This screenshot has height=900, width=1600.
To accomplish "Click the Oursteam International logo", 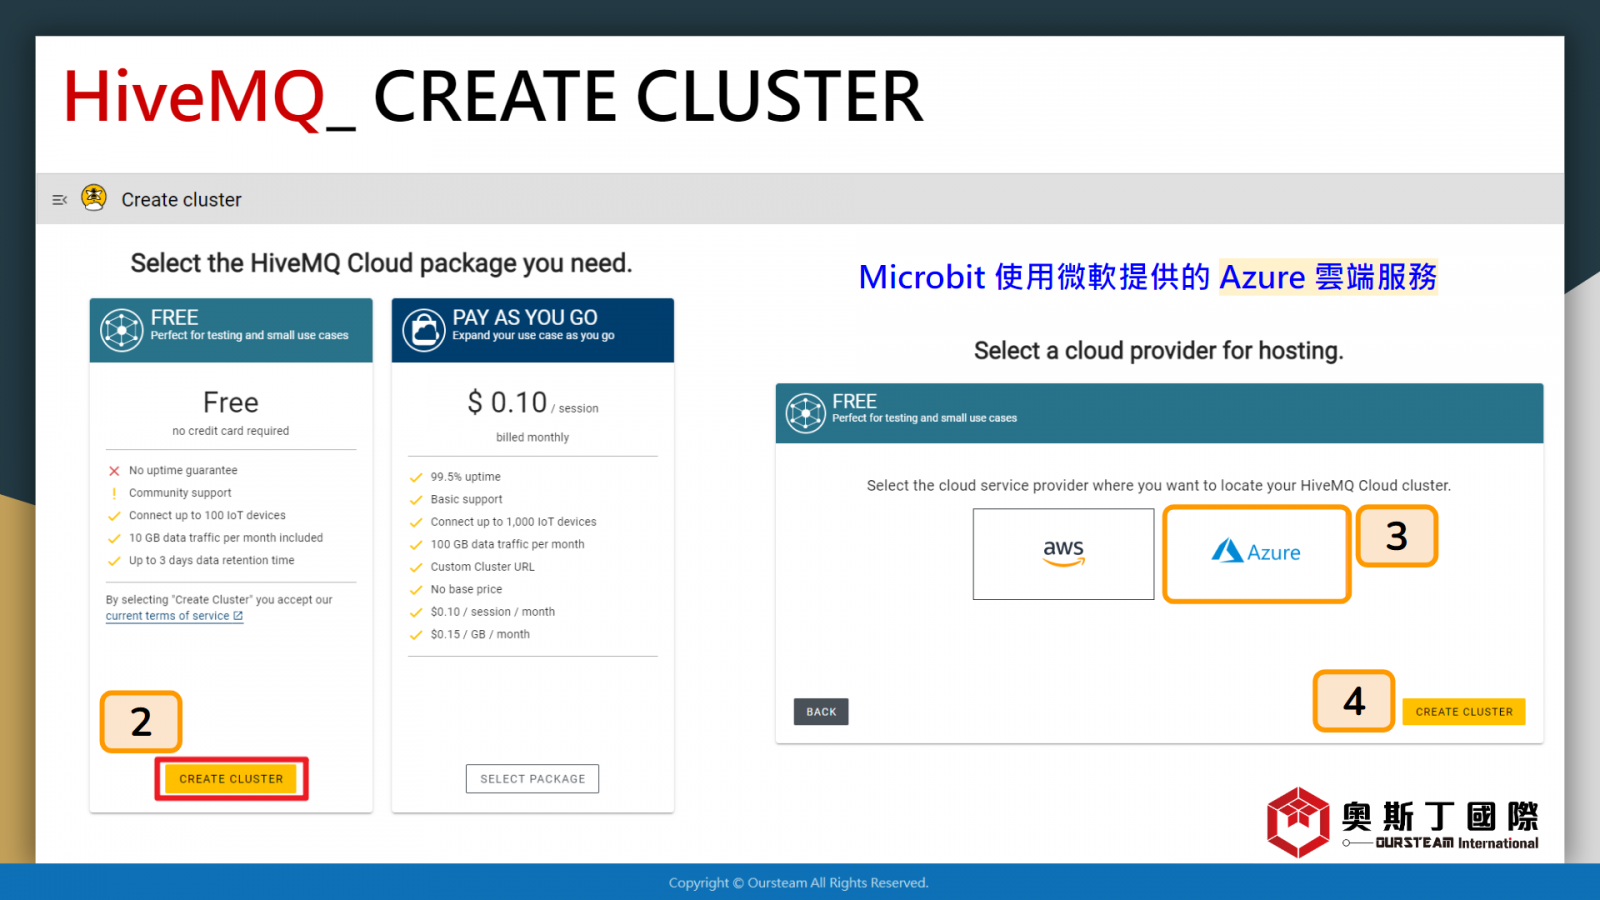I will pyautogui.click(x=1401, y=823).
